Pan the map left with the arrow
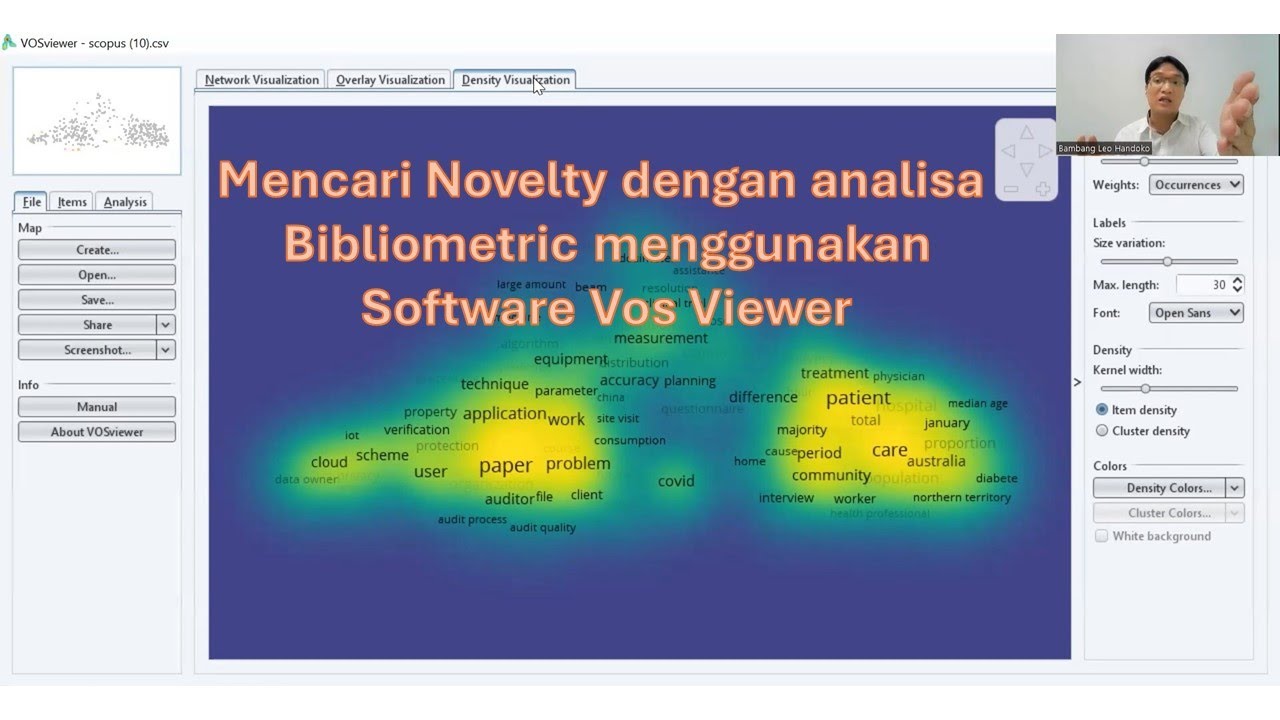Viewport: 1280px width, 720px height. 1008,151
